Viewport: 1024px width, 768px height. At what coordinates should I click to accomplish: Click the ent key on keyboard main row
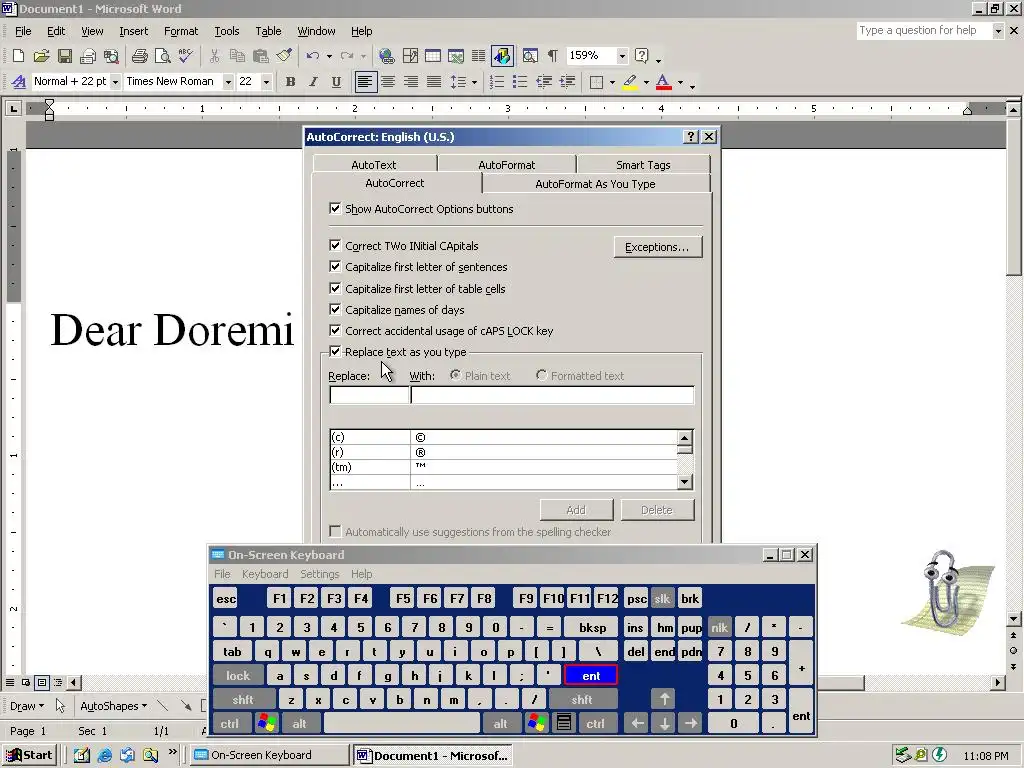tap(590, 675)
